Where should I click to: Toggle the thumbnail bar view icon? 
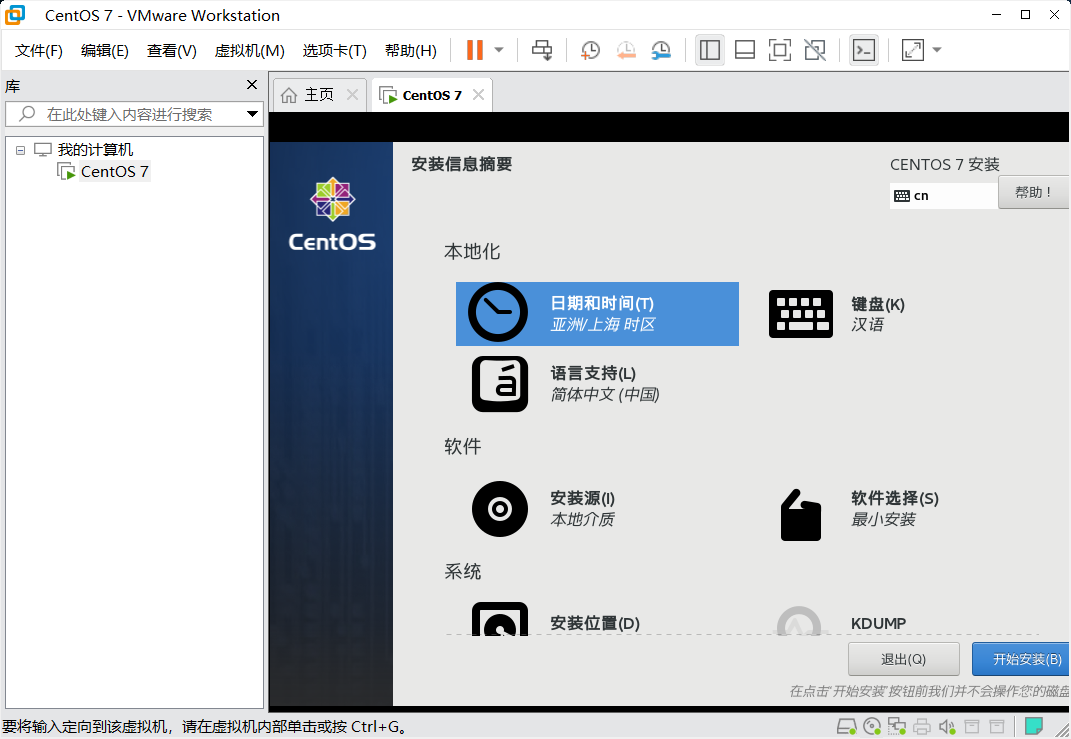pyautogui.click(x=745, y=50)
